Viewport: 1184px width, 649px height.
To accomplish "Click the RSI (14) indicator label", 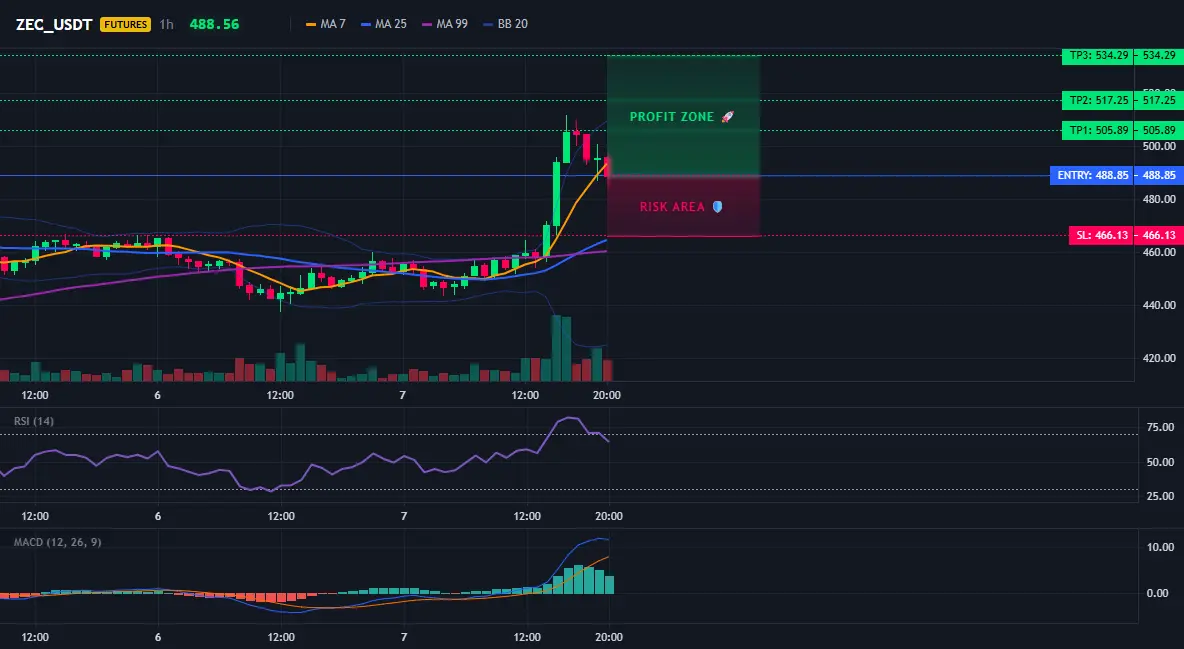I will pyautogui.click(x=34, y=421).
